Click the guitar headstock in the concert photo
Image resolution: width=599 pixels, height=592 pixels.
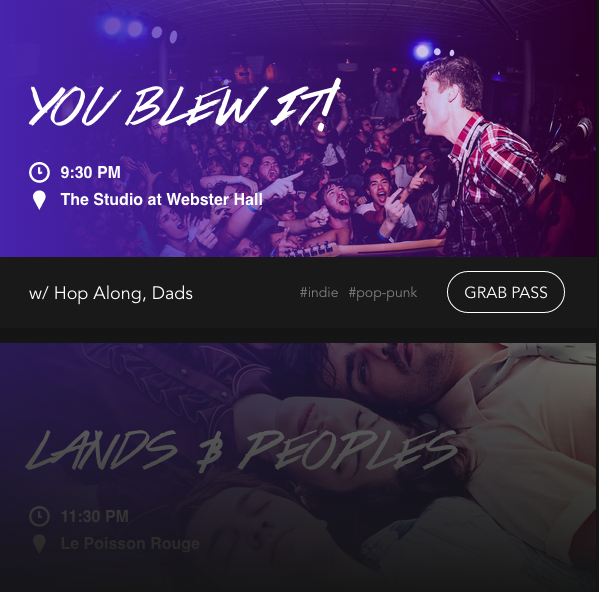tap(309, 250)
